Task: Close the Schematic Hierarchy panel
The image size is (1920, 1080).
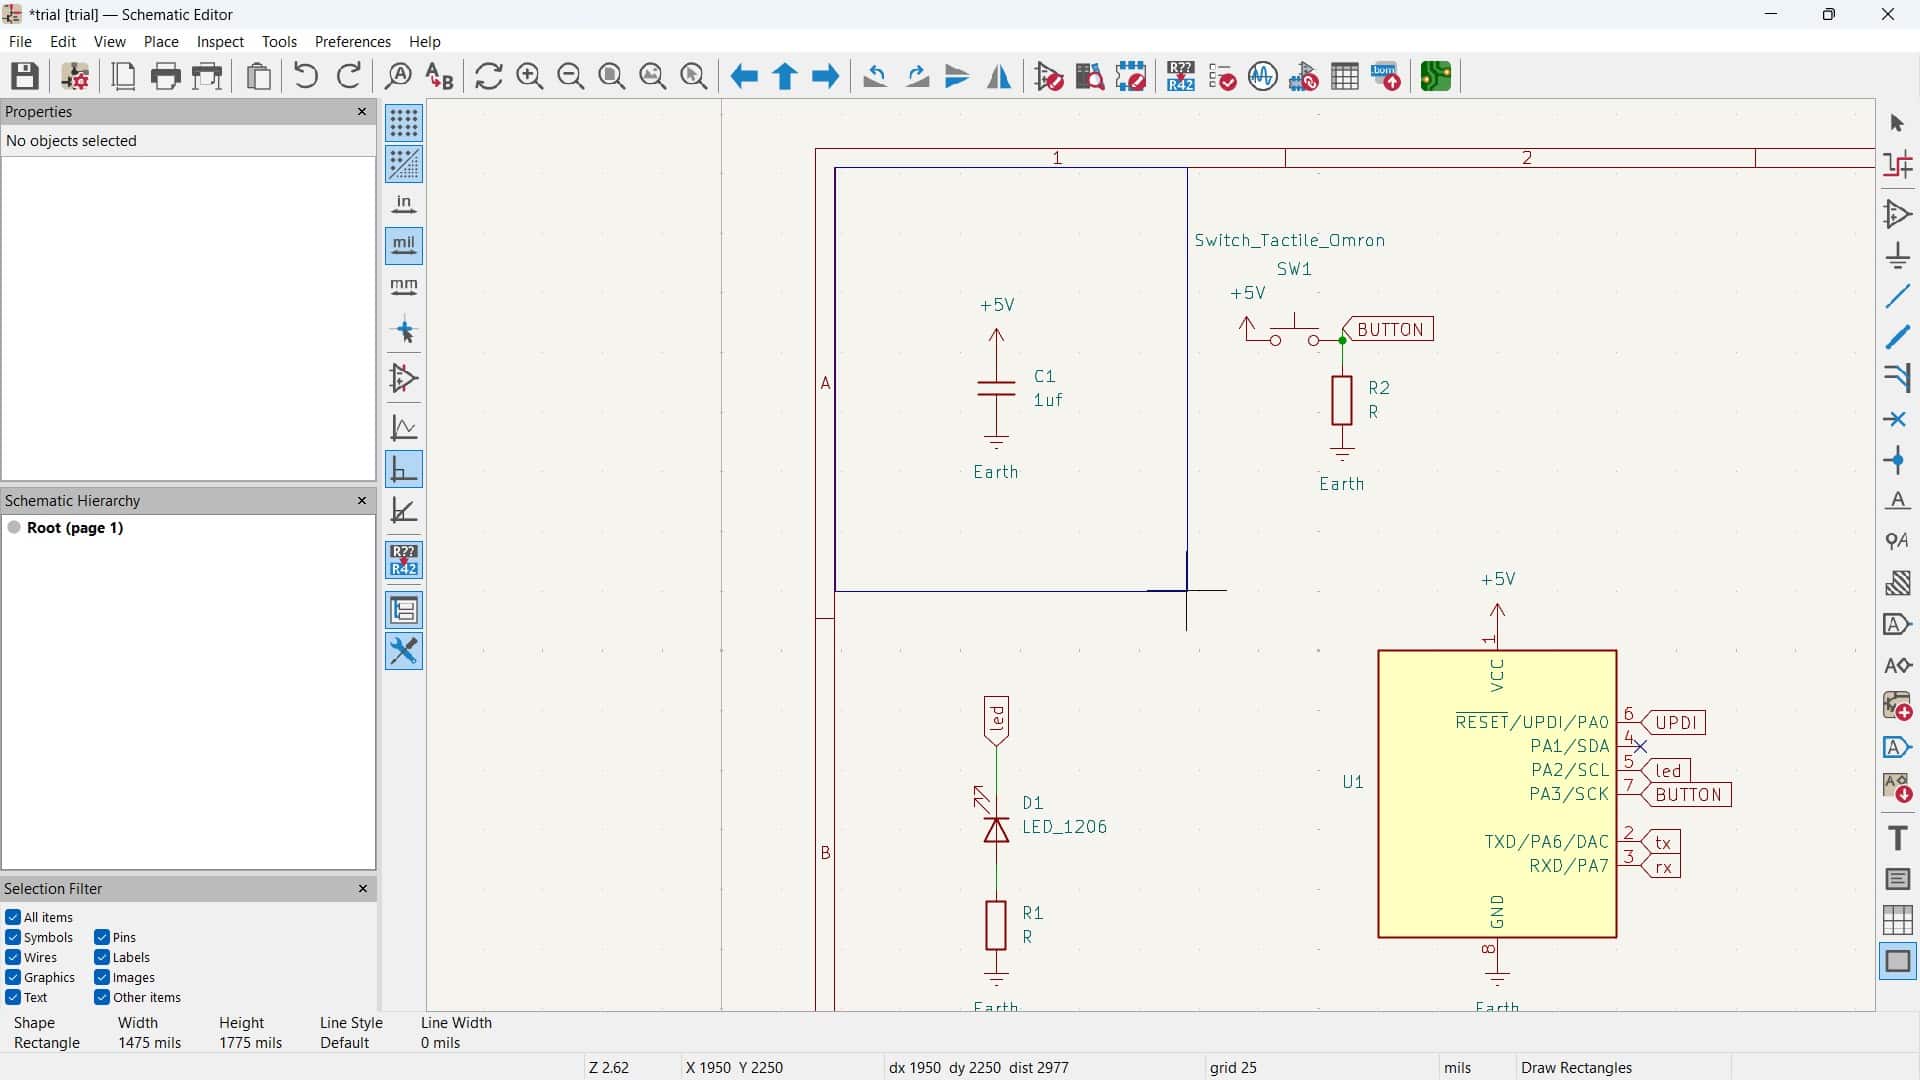Action: (x=362, y=500)
